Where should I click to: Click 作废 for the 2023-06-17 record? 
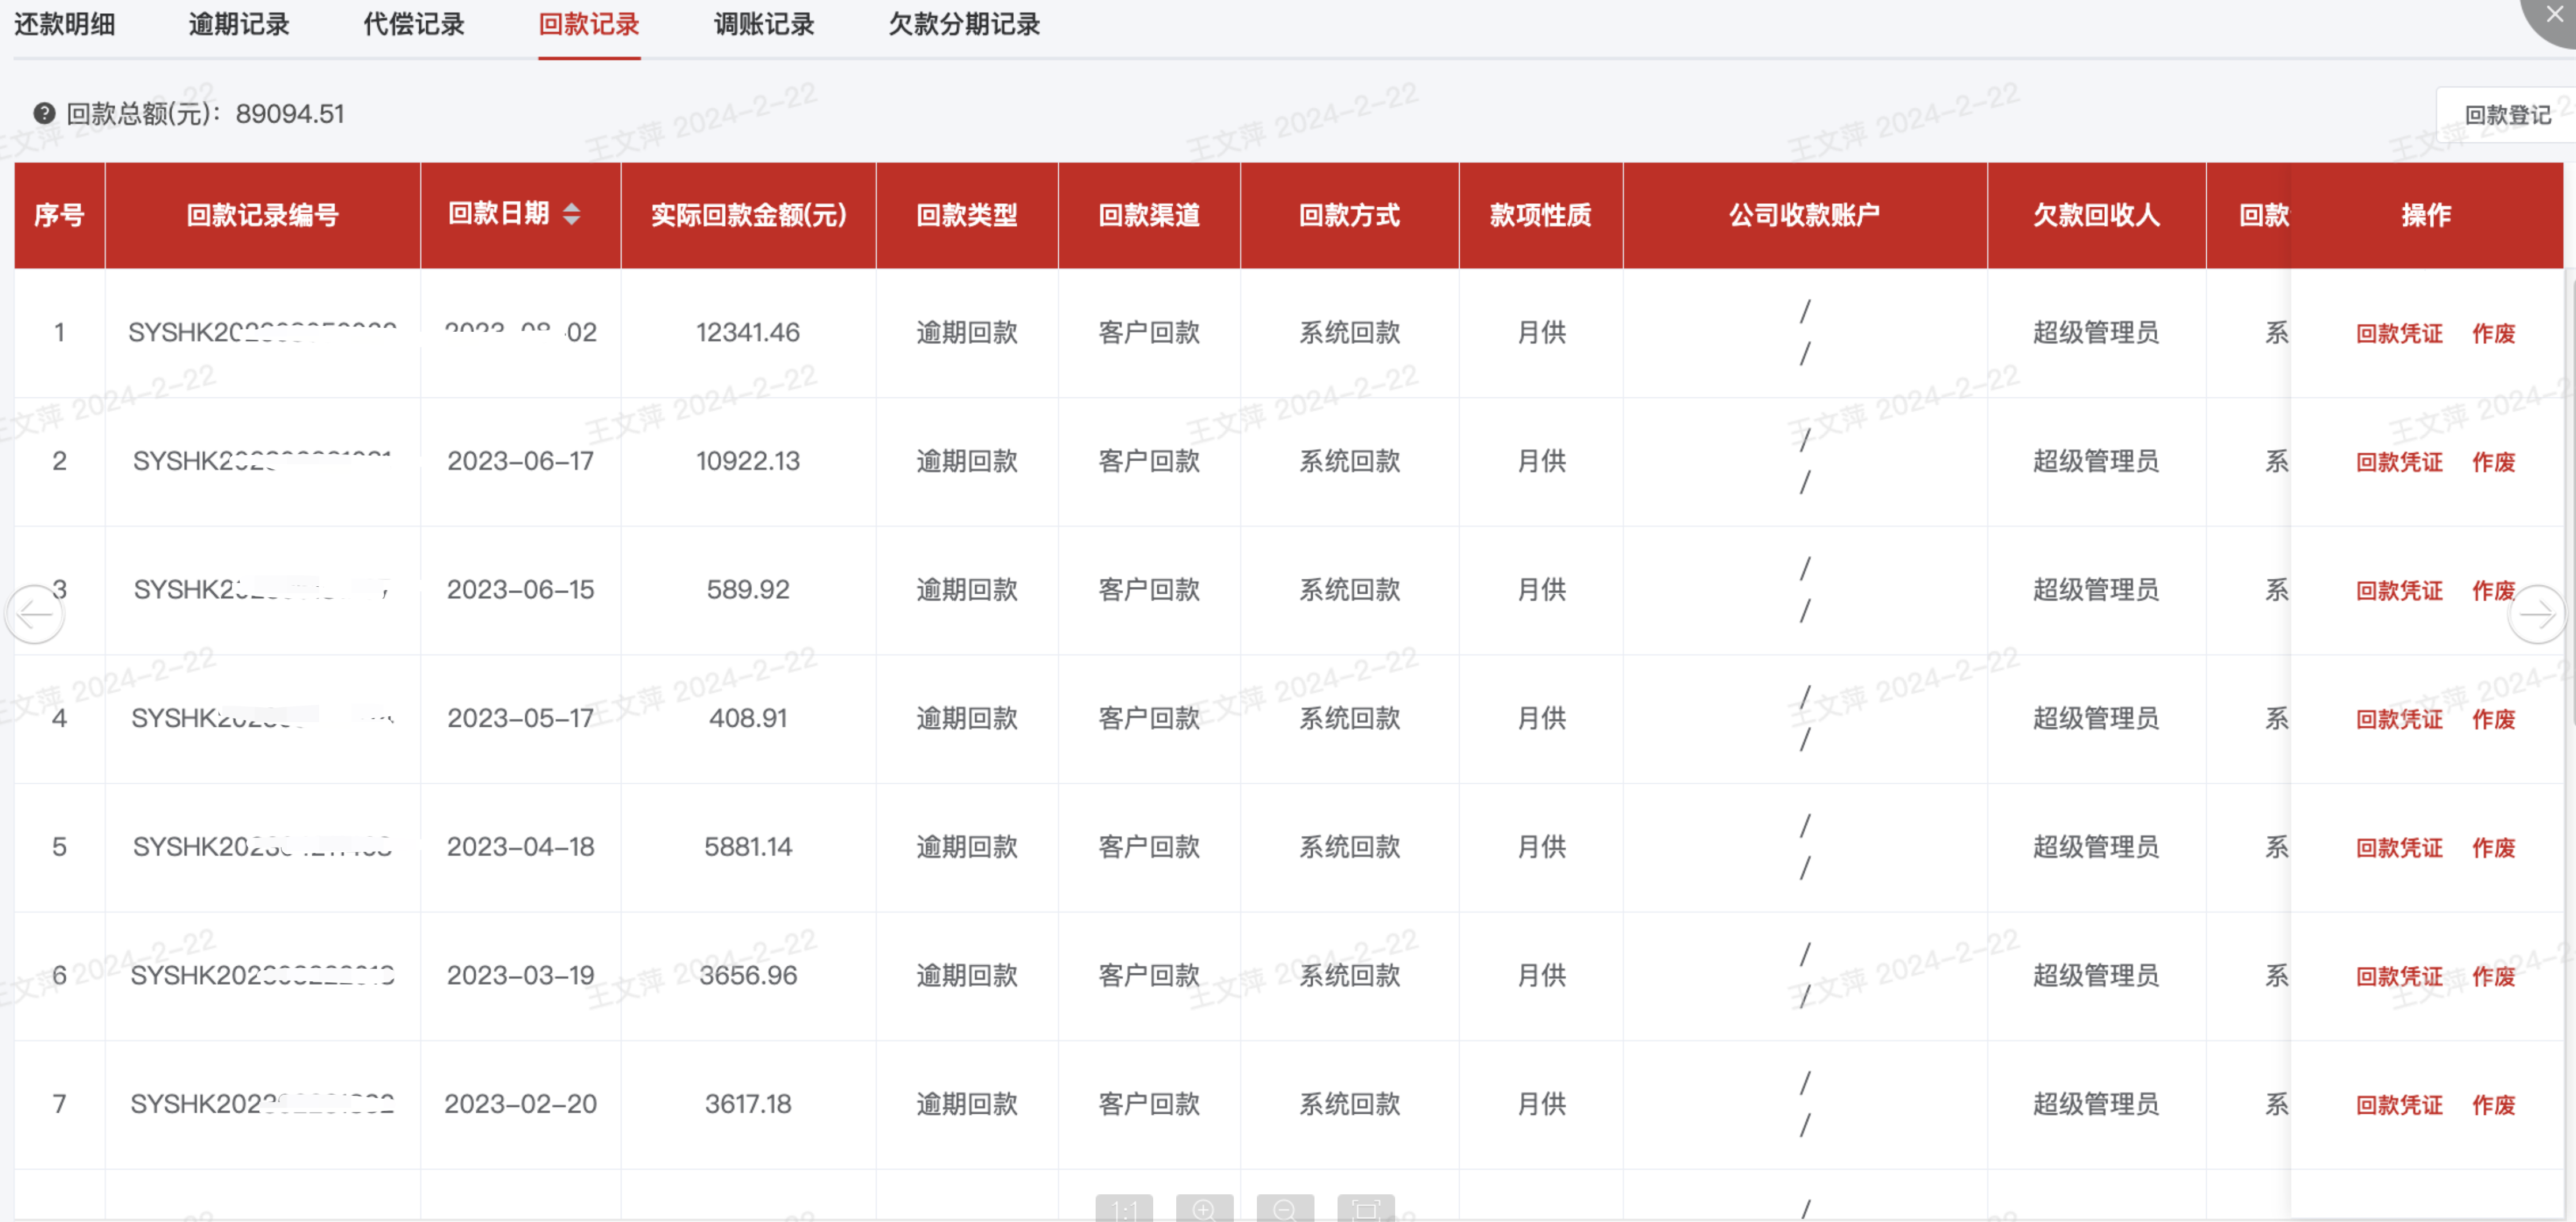[2493, 462]
